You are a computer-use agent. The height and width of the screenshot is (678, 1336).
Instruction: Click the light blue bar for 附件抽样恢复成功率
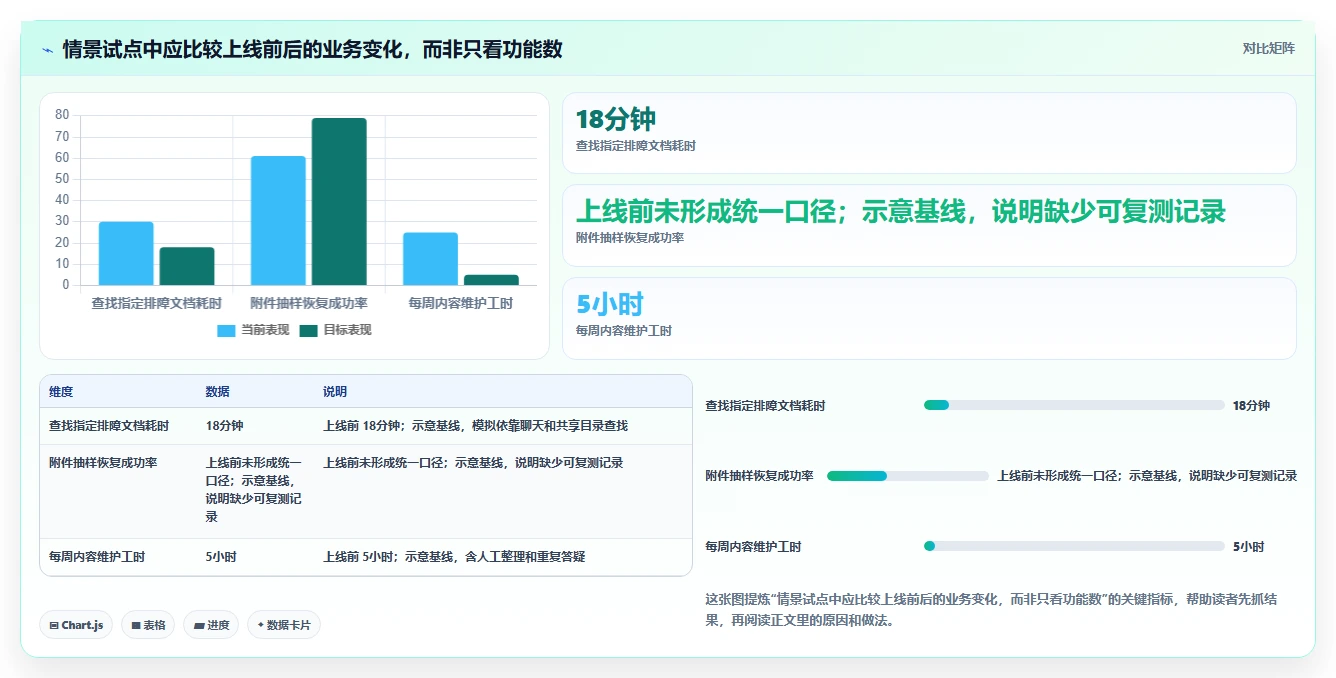[278, 220]
